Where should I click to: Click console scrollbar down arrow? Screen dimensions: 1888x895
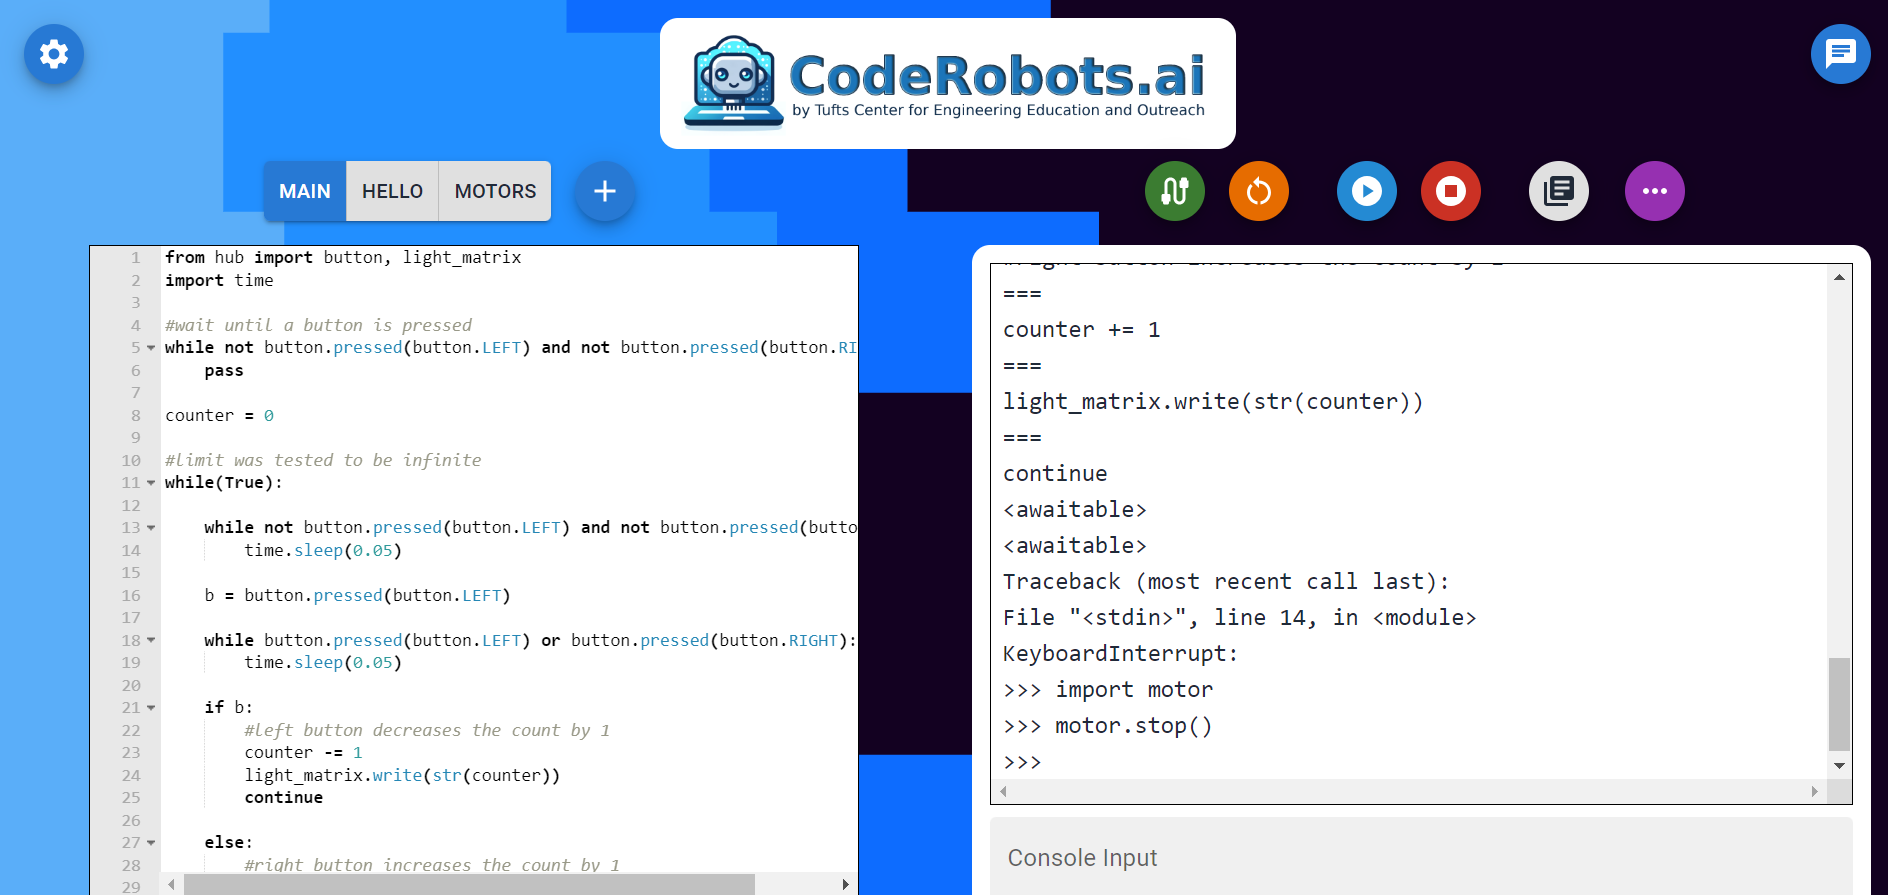point(1839,766)
